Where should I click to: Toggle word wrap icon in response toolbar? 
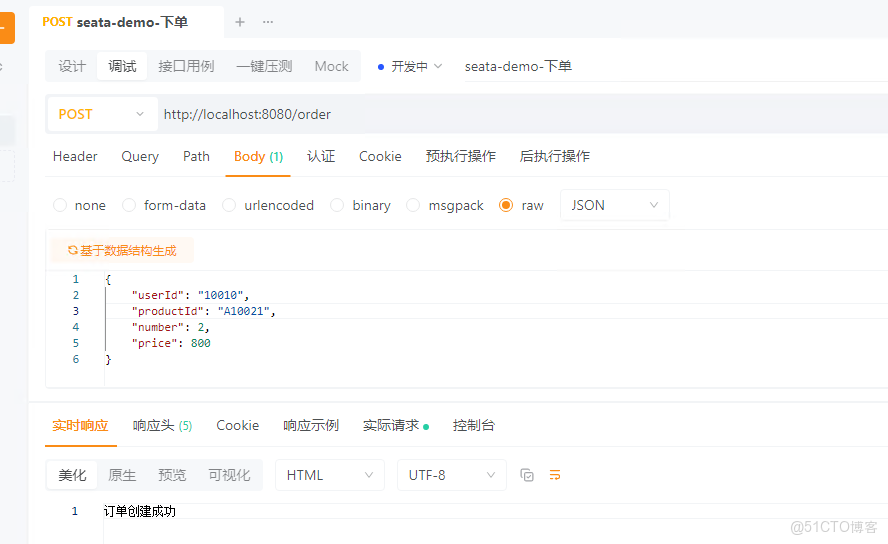[555, 475]
